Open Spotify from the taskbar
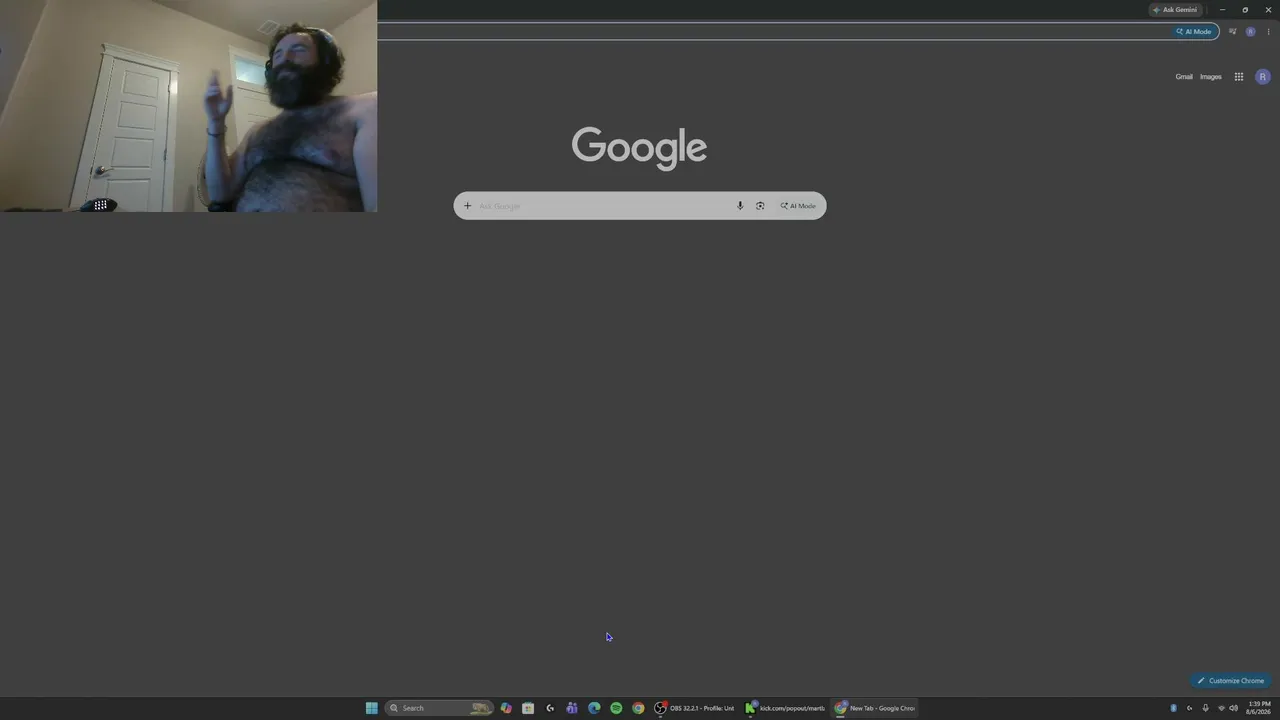This screenshot has height=720, width=1280. (616, 708)
